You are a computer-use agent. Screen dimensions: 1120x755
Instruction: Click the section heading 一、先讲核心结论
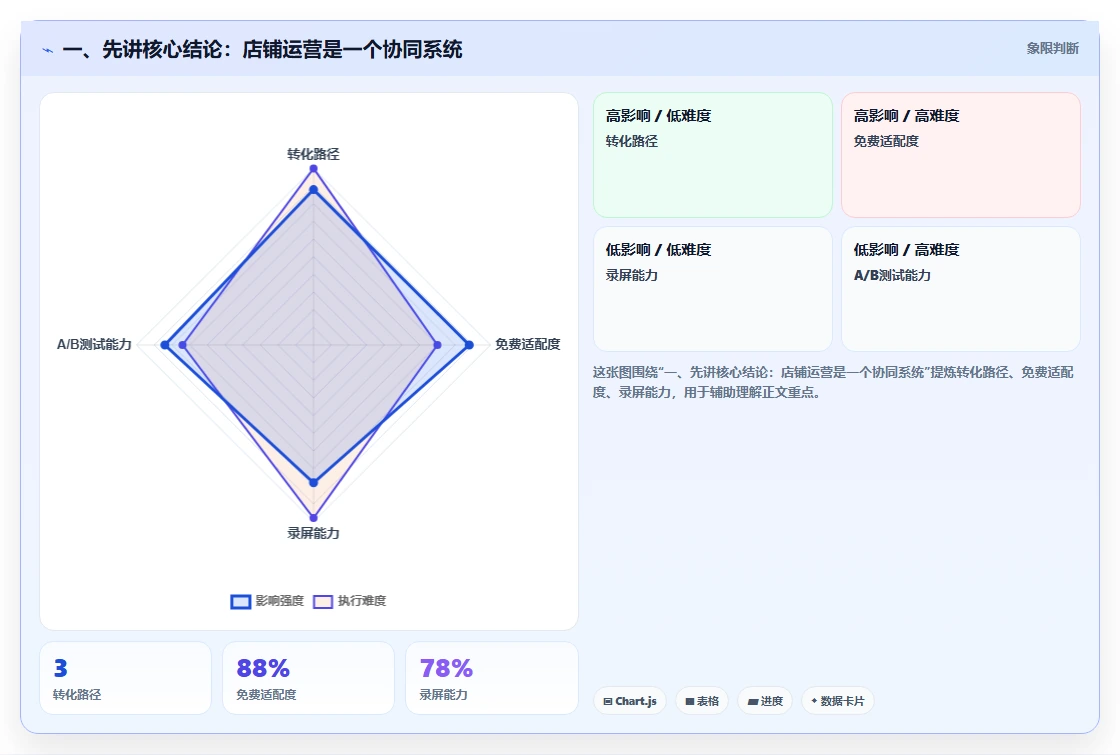click(x=262, y=49)
